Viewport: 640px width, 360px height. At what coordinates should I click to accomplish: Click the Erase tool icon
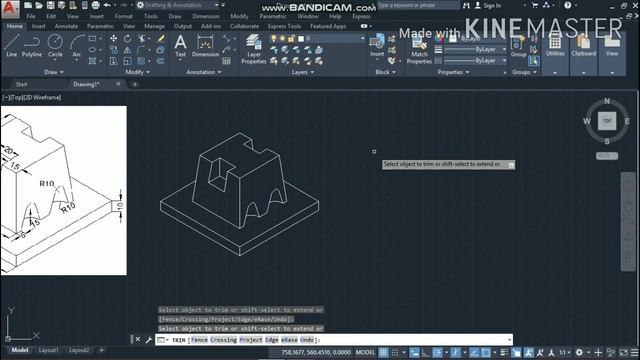(x=161, y=38)
